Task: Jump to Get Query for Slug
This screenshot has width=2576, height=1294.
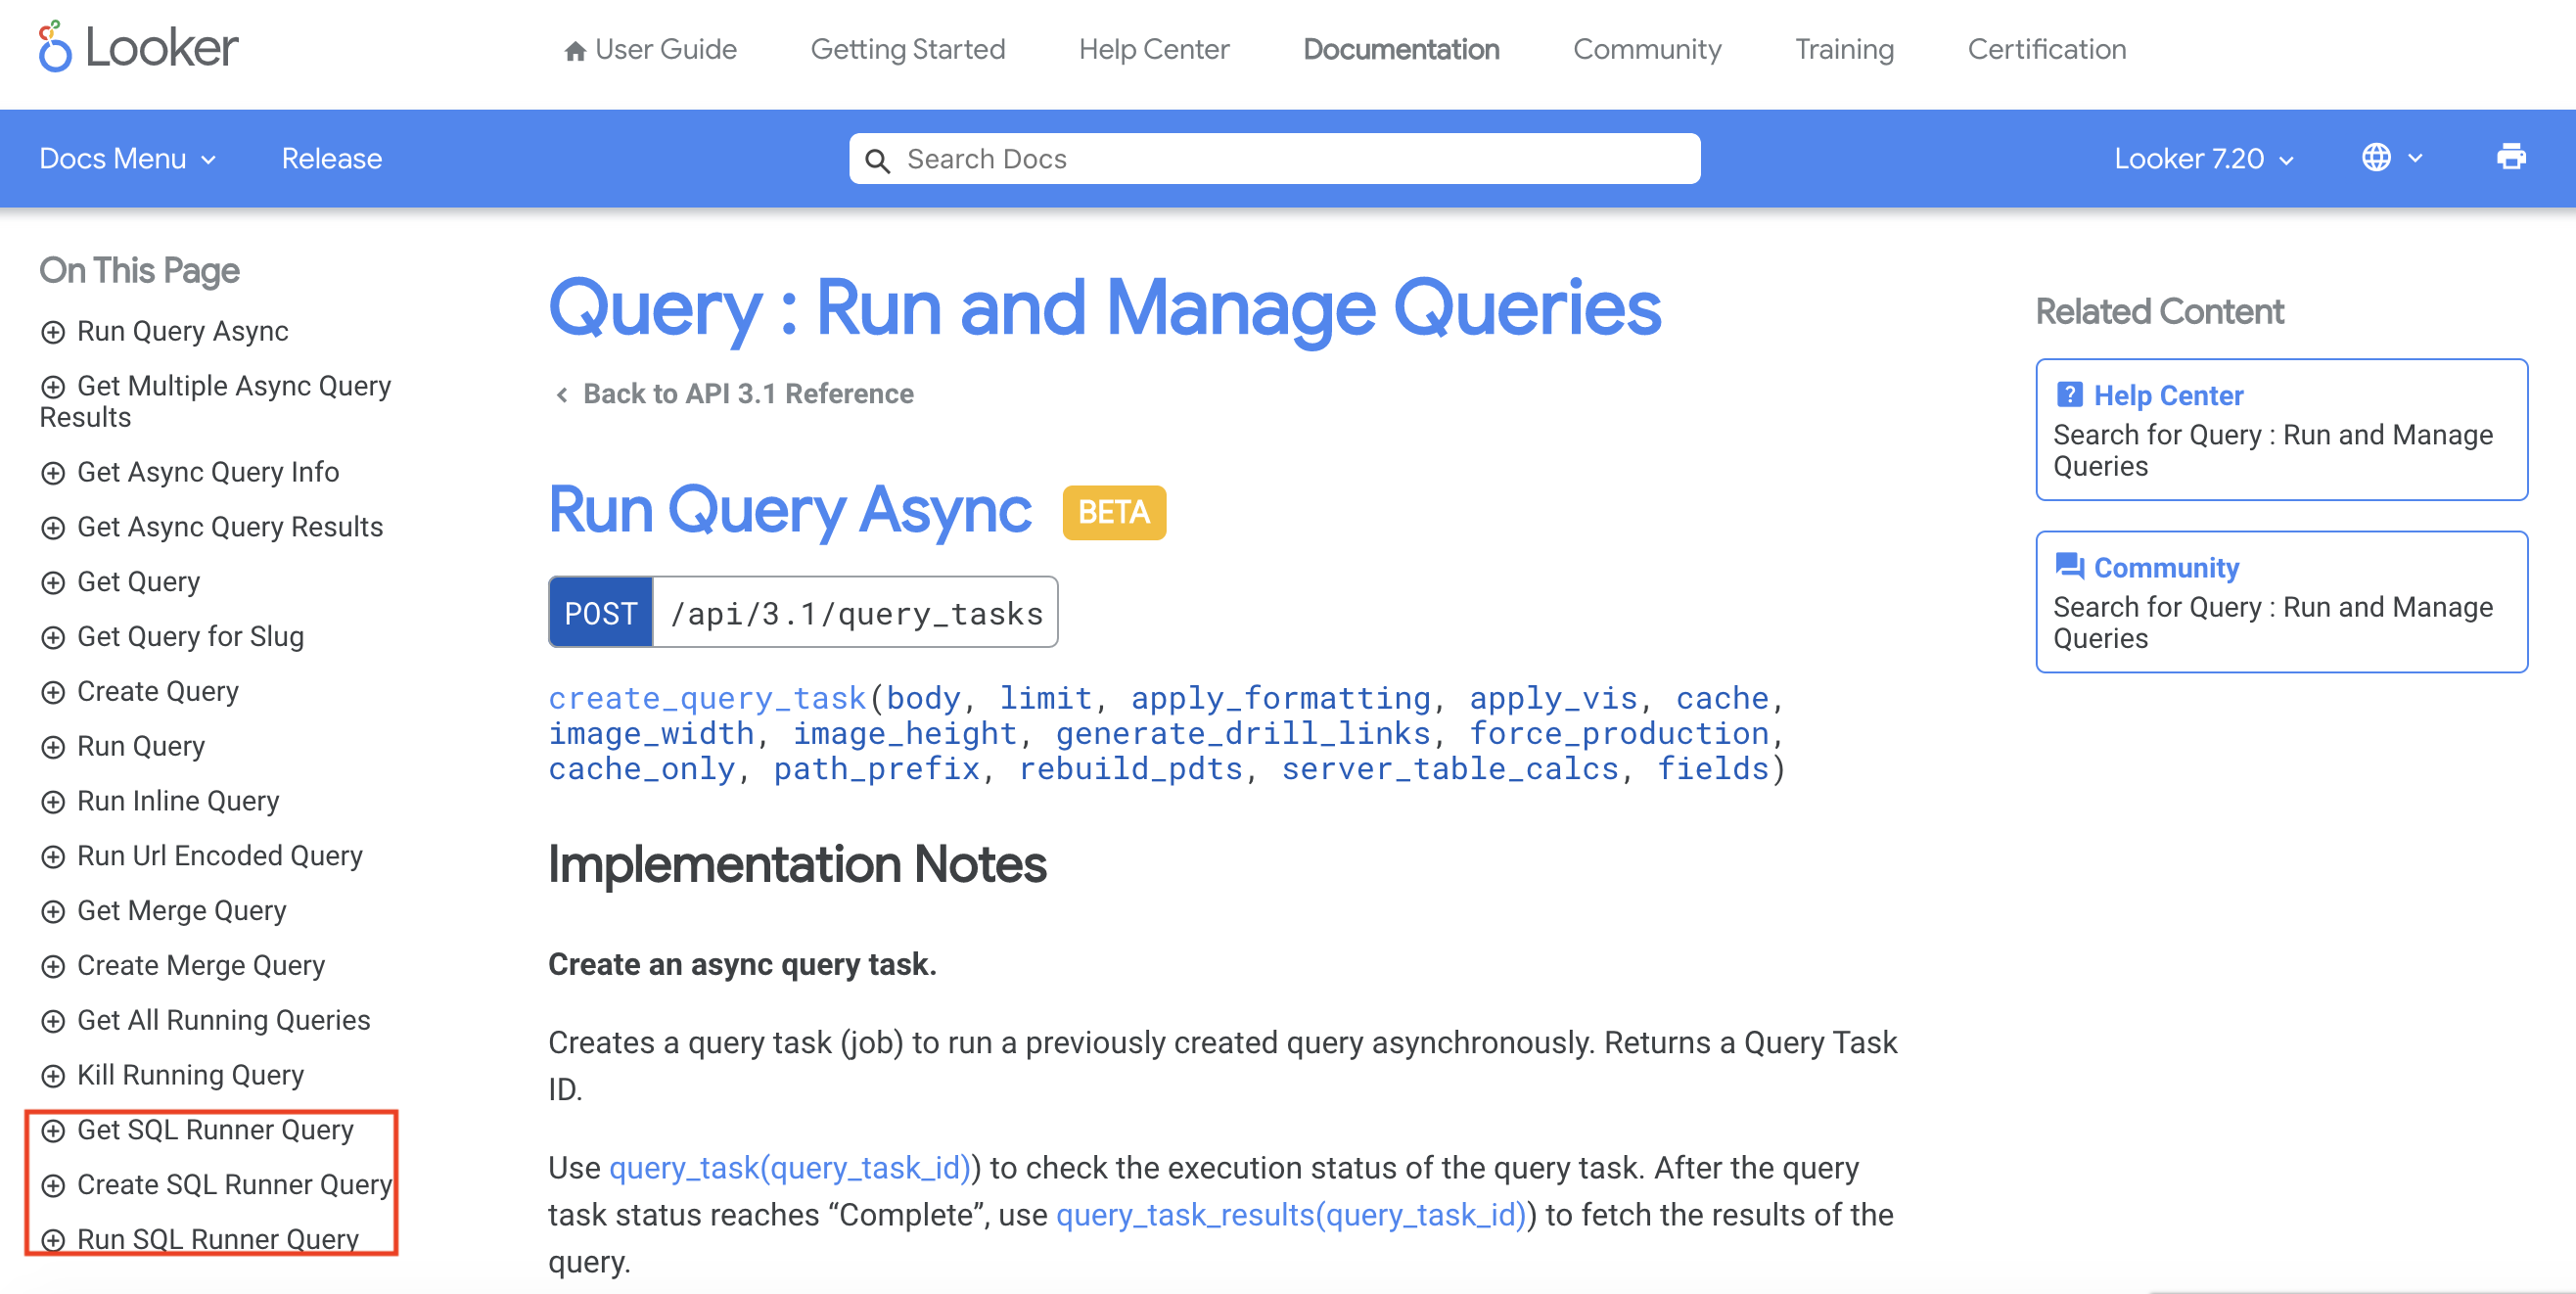Action: [190, 637]
